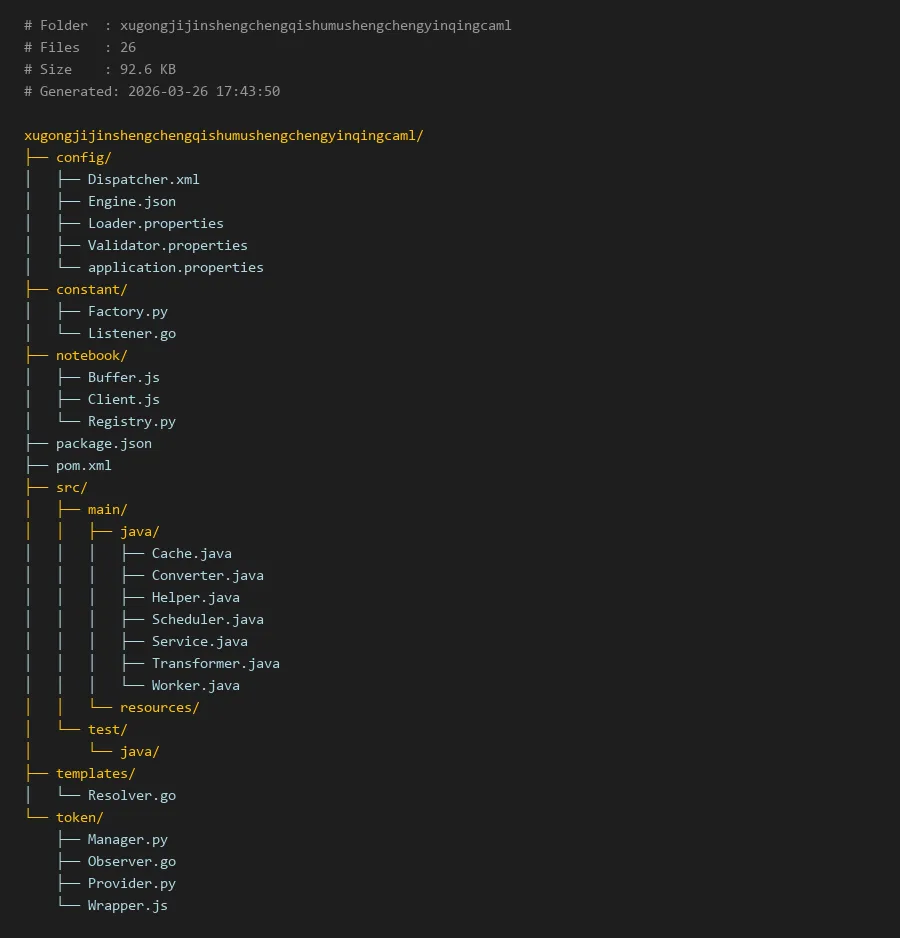Click the resources/ folder
900x938 pixels.
click(x=159, y=707)
